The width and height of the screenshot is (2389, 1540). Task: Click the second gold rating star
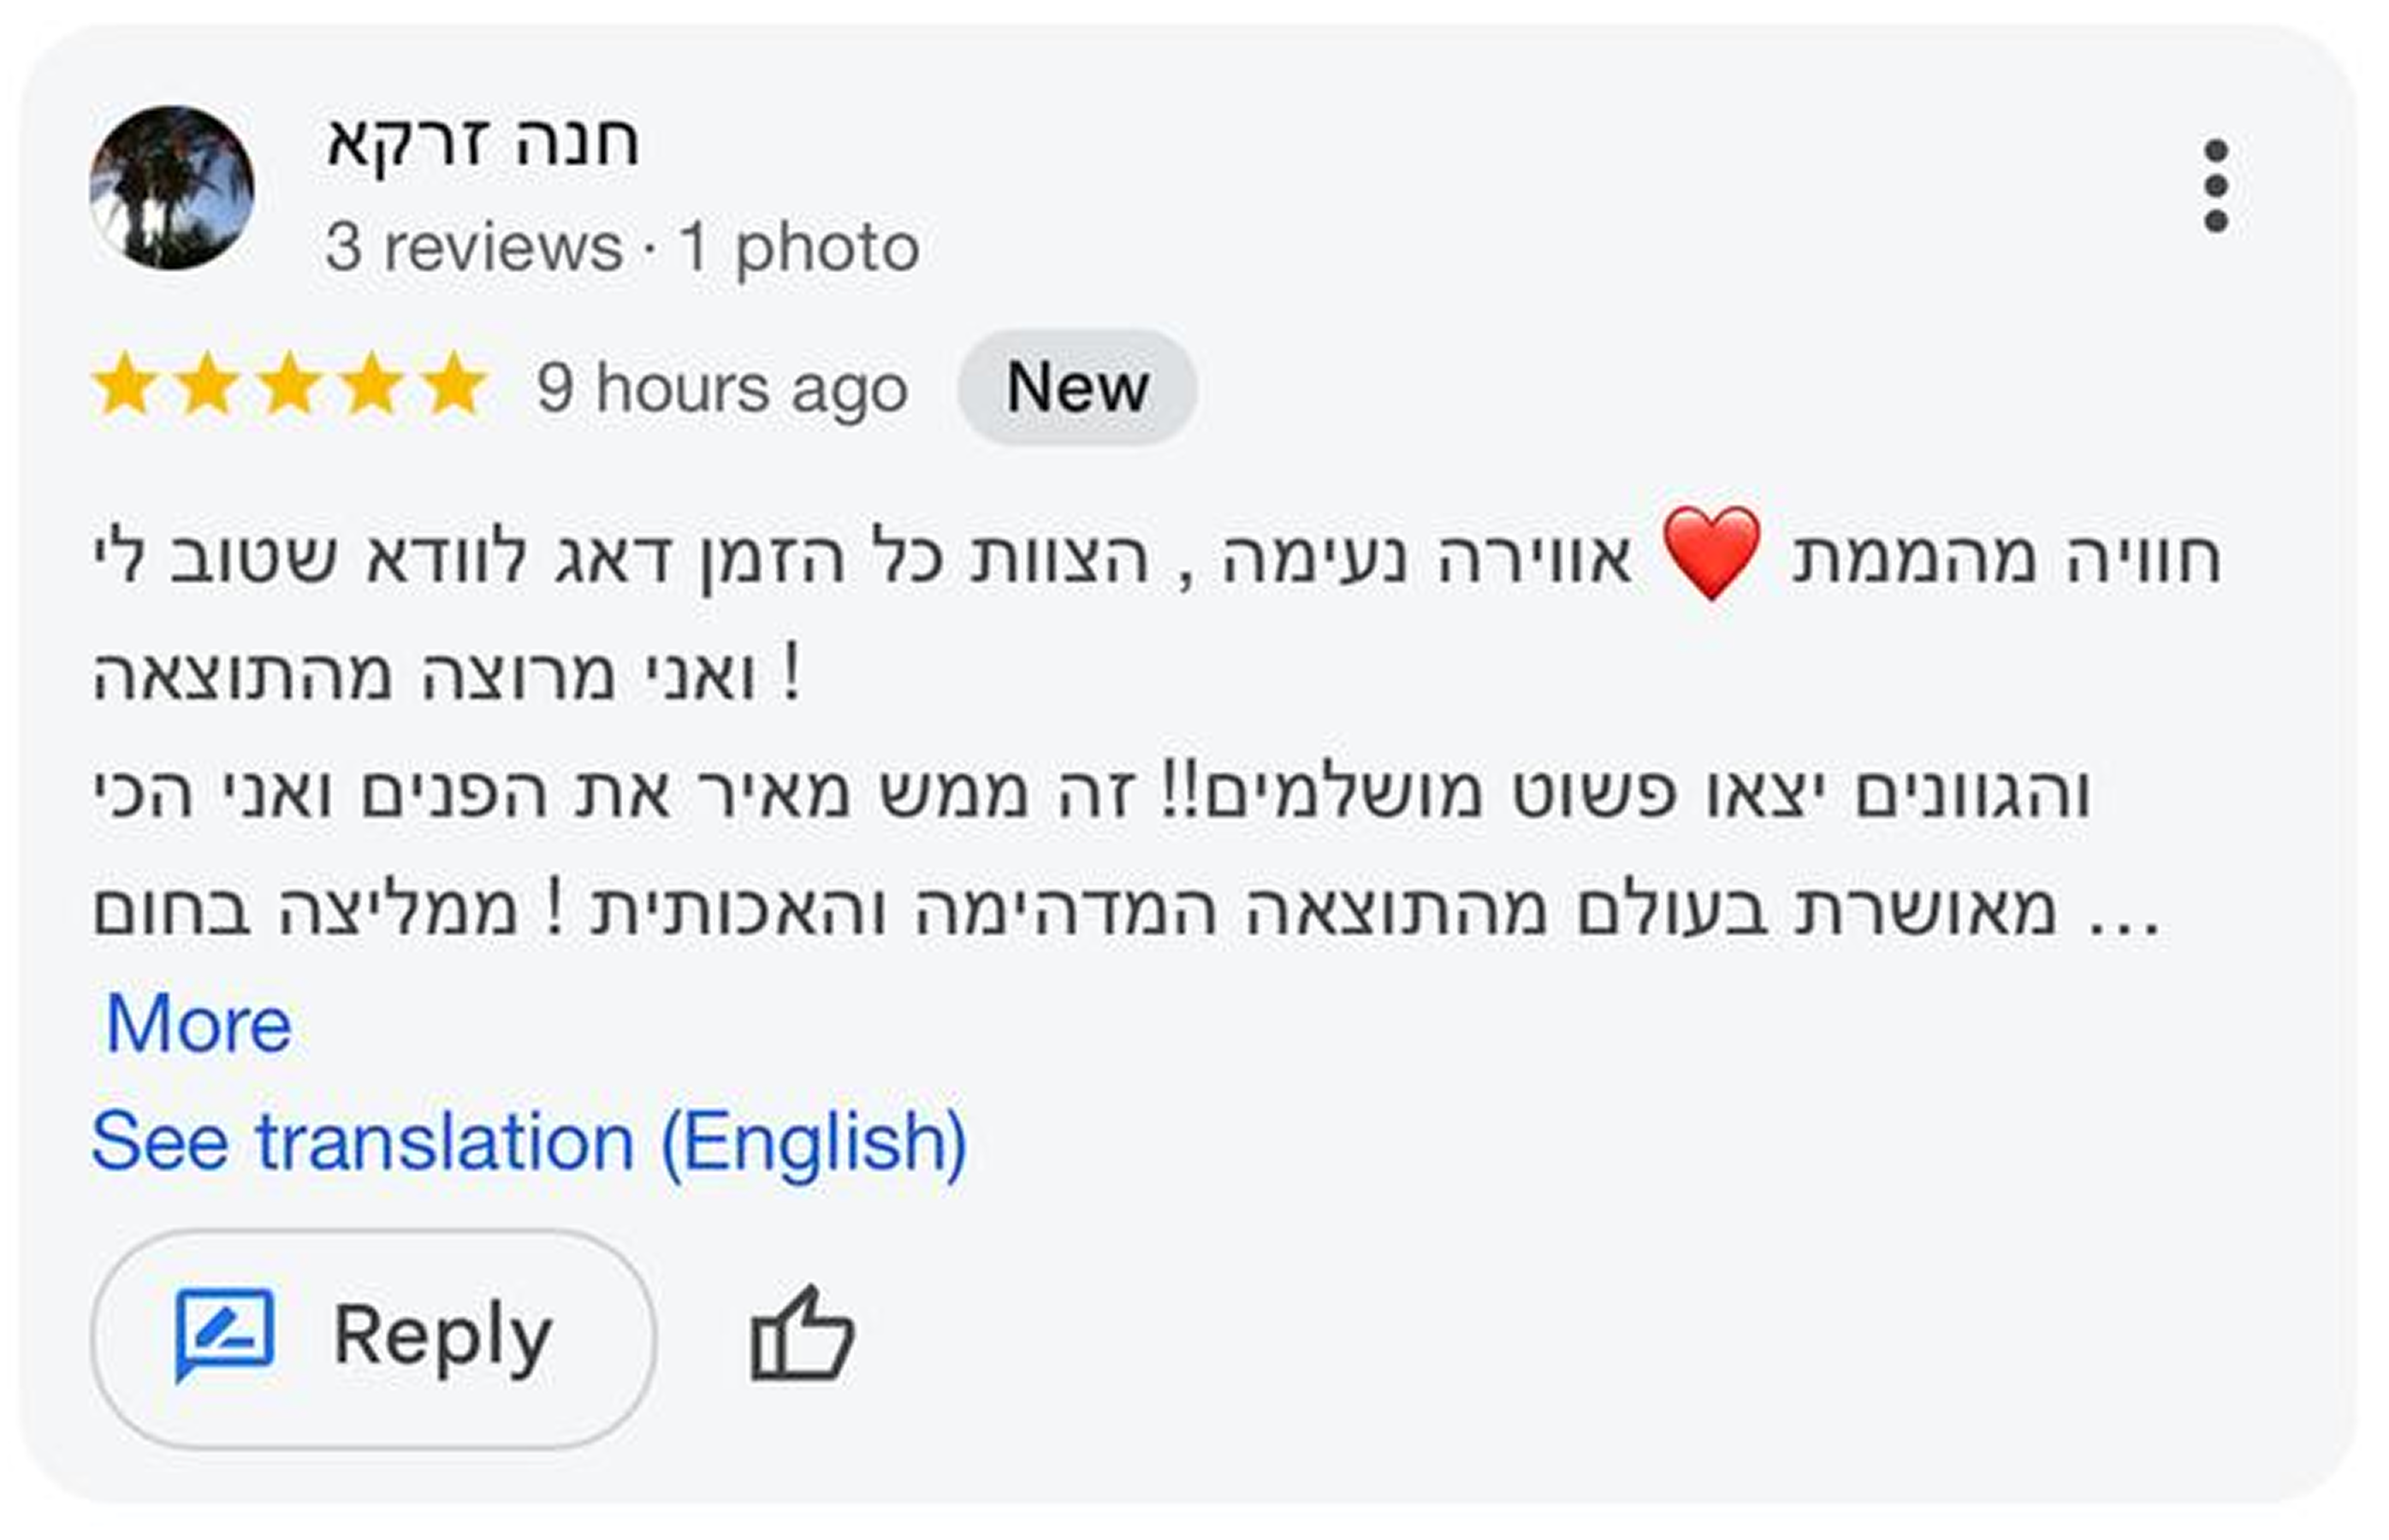click(207, 384)
